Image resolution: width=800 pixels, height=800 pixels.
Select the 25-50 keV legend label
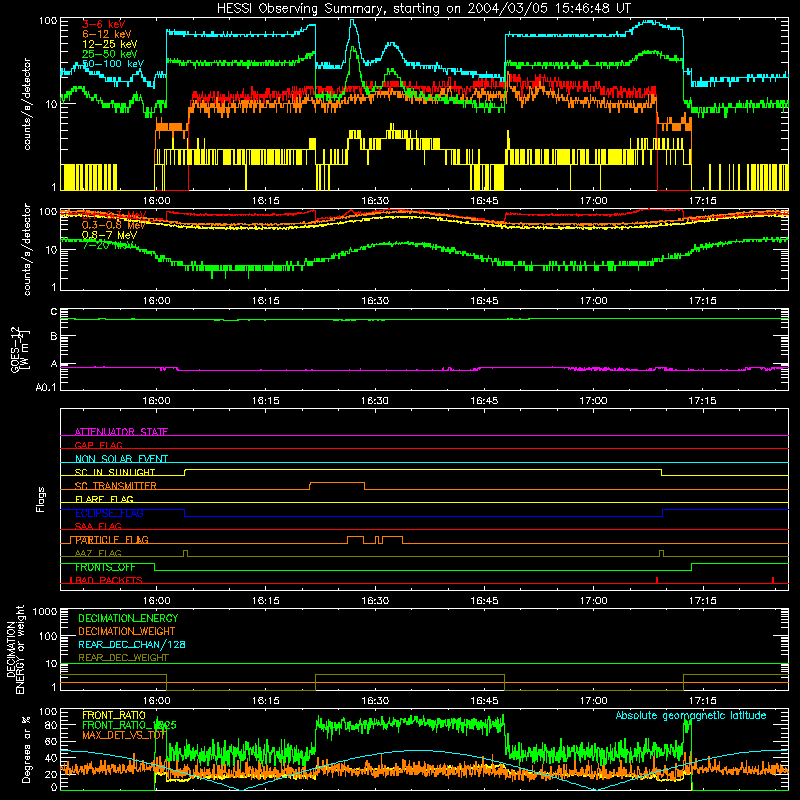(x=110, y=54)
